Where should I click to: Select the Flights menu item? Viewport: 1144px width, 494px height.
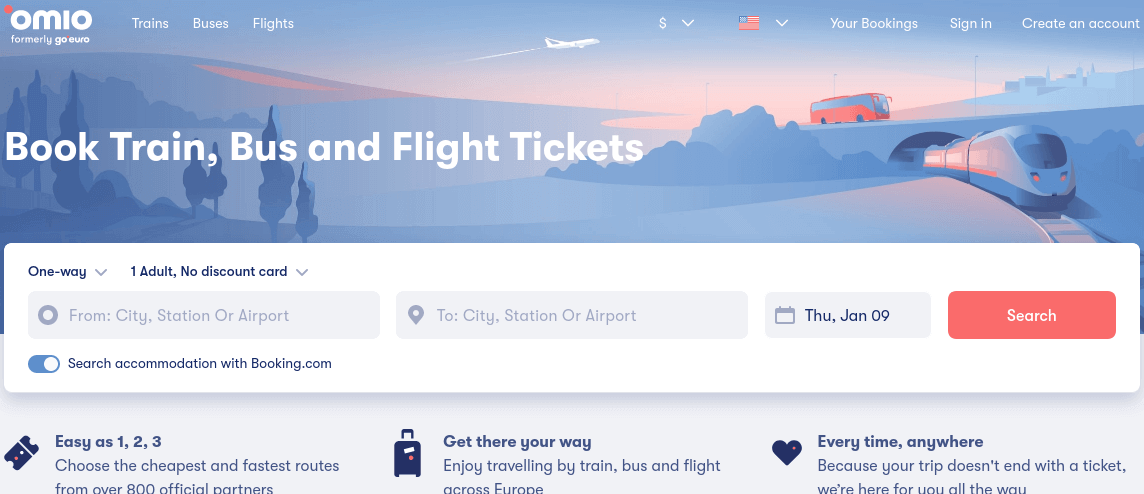coord(273,23)
